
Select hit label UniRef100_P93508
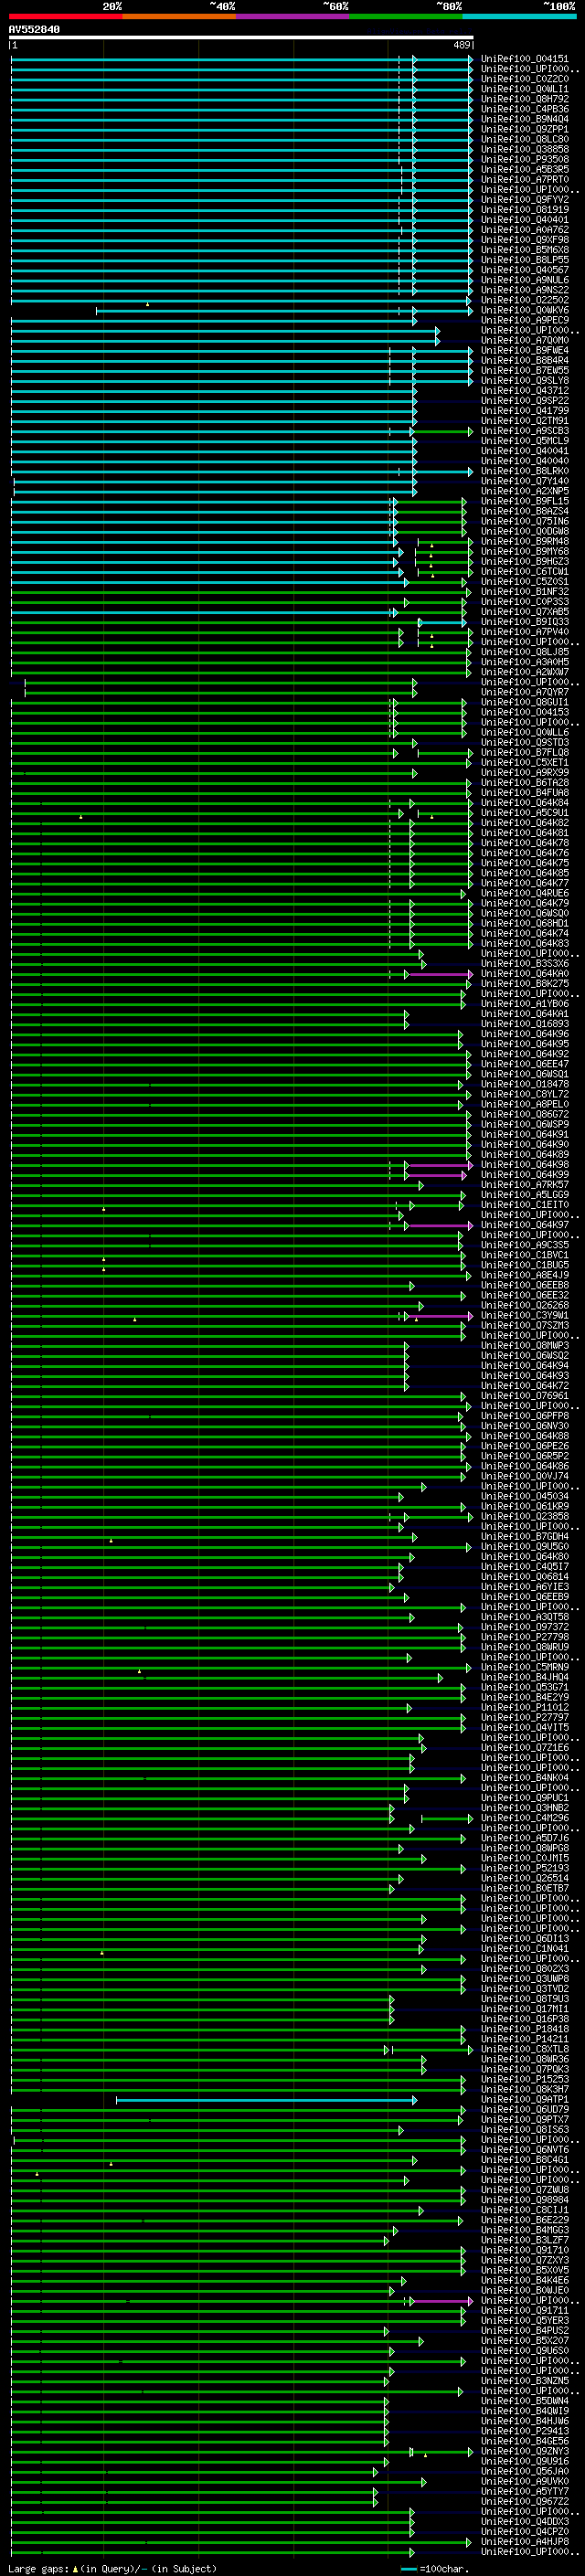pyautogui.click(x=525, y=159)
